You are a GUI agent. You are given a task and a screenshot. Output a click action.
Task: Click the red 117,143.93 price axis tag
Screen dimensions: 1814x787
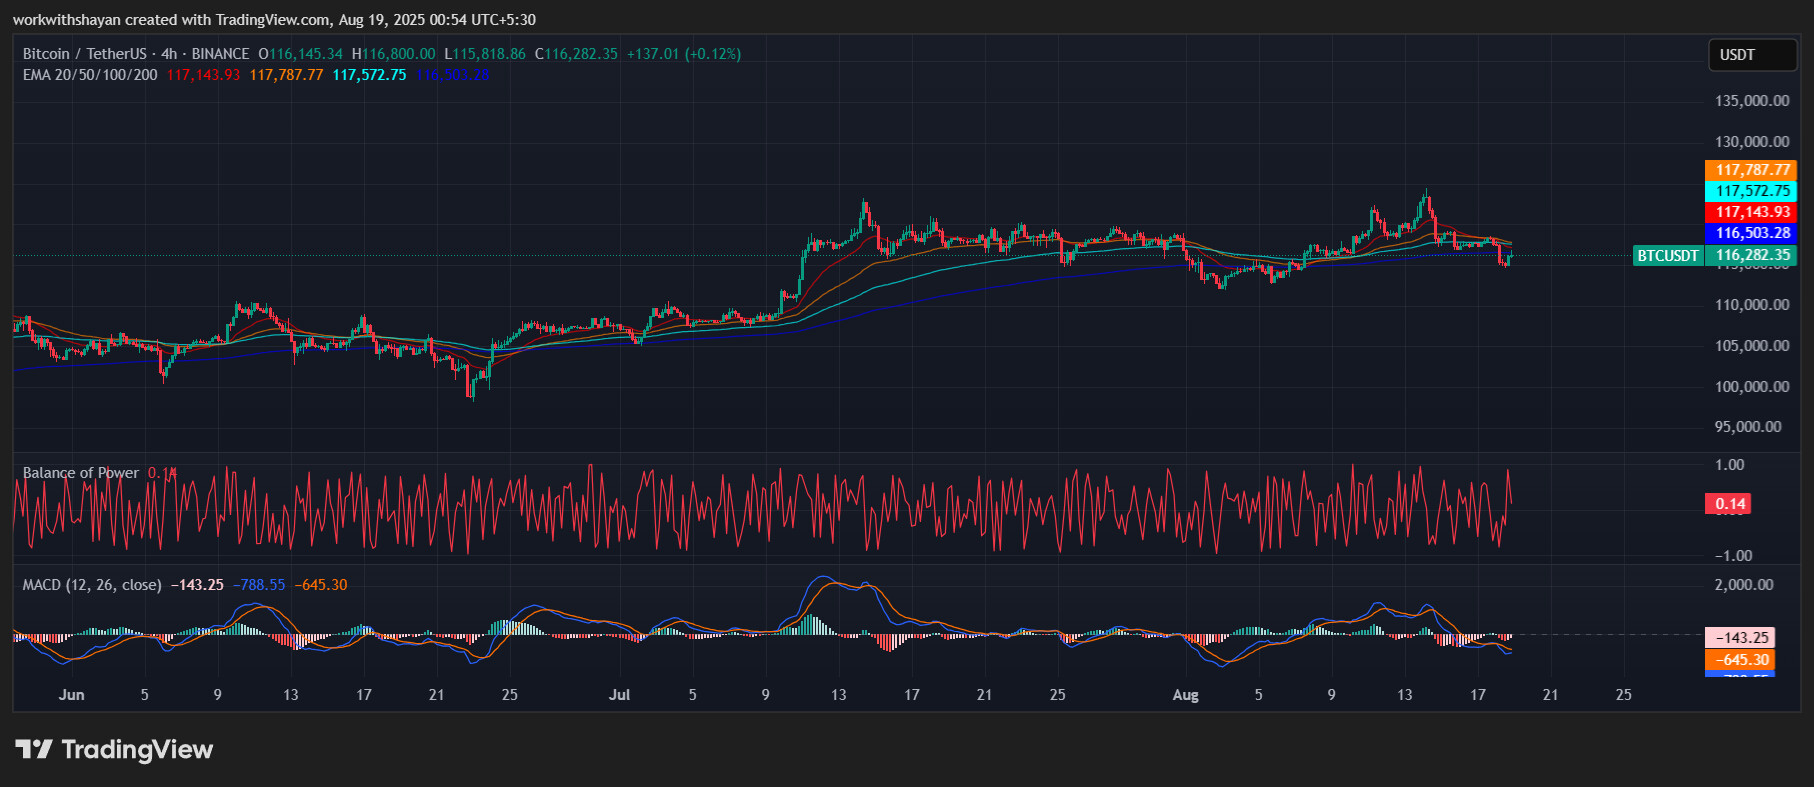[1750, 212]
